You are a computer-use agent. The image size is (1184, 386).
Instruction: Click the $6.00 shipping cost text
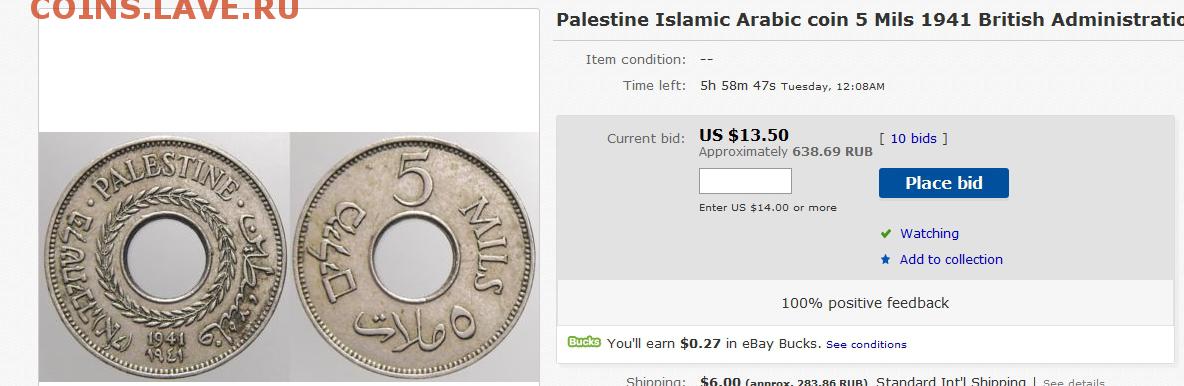point(720,381)
